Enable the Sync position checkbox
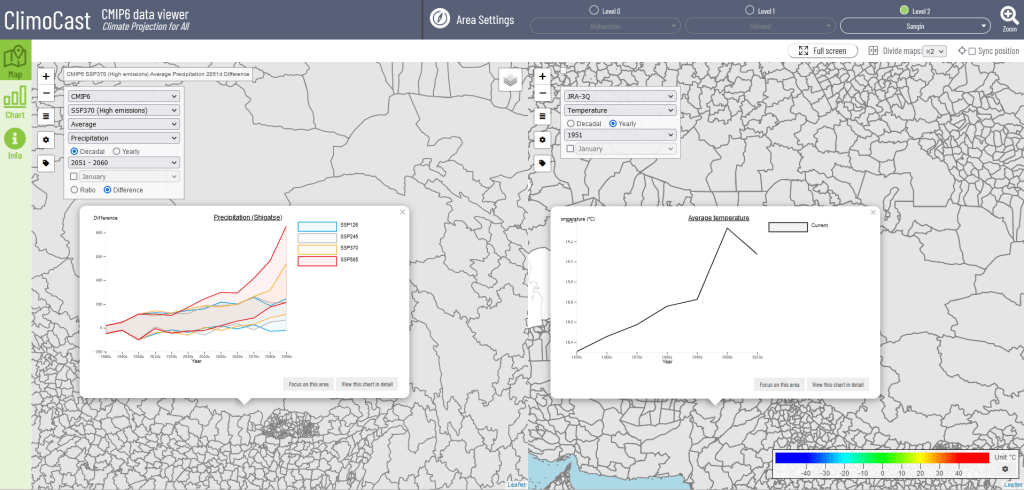1024x490 pixels. (x=972, y=51)
